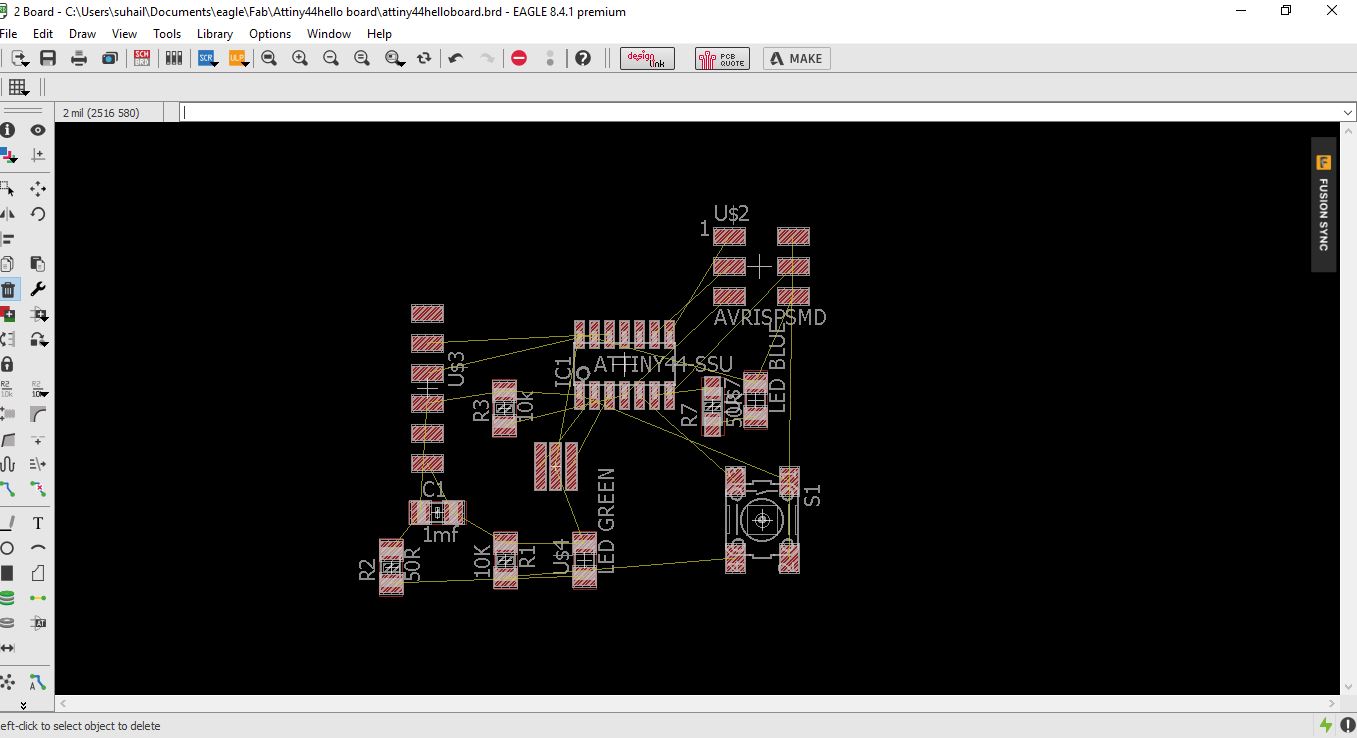Image resolution: width=1357 pixels, height=738 pixels.
Task: Click the Zoom to fit icon
Action: [269, 58]
